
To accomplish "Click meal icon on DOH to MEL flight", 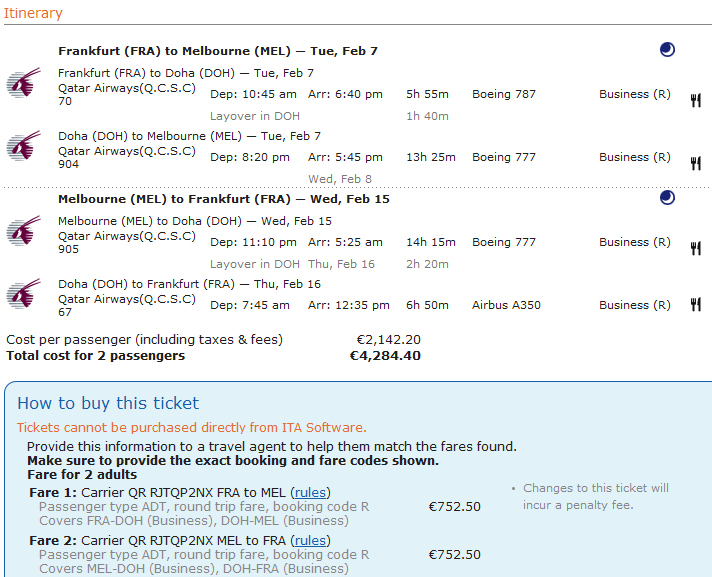I will 696,163.
